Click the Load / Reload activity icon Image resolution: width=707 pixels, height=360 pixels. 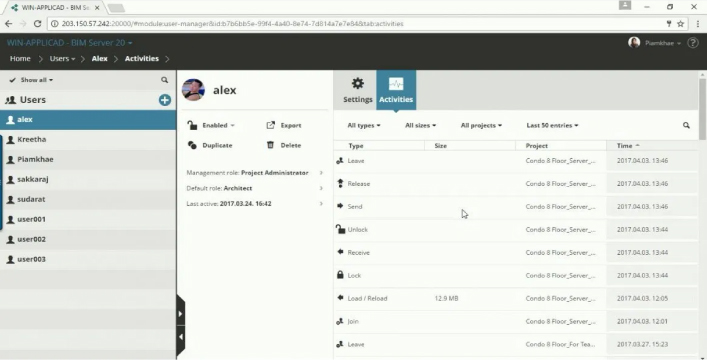[340, 298]
